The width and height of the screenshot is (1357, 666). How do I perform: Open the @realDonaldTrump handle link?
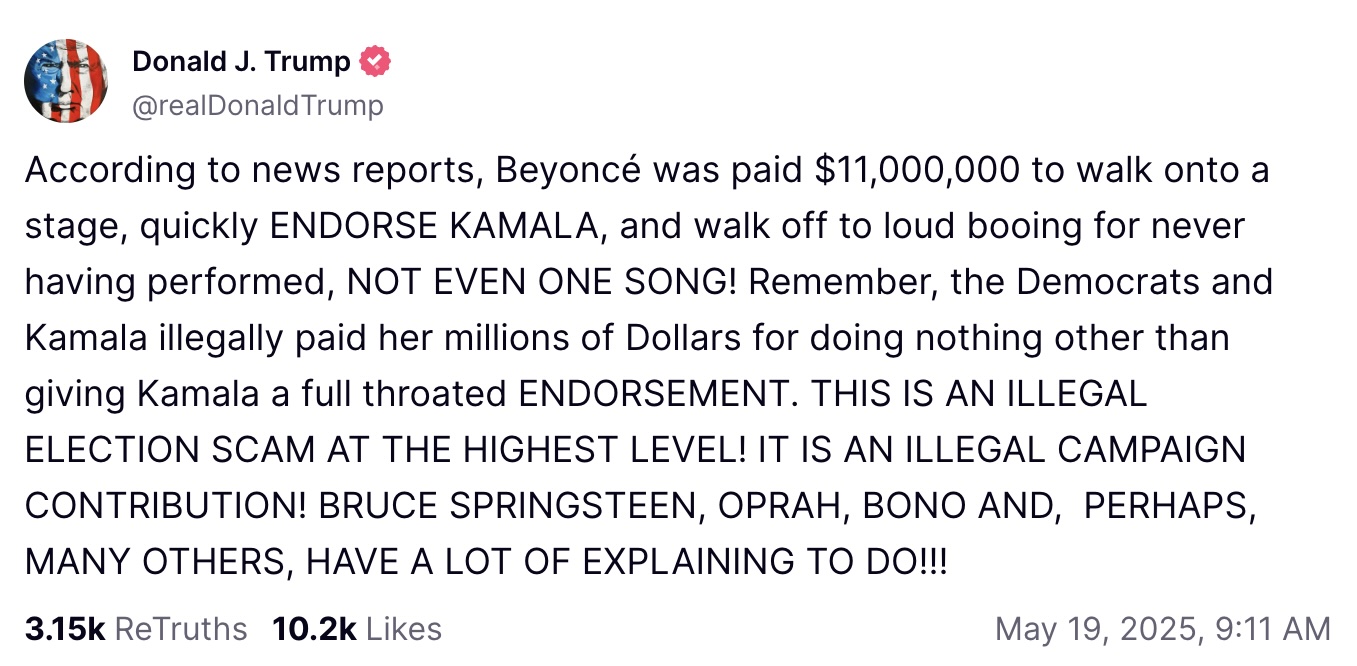[258, 105]
